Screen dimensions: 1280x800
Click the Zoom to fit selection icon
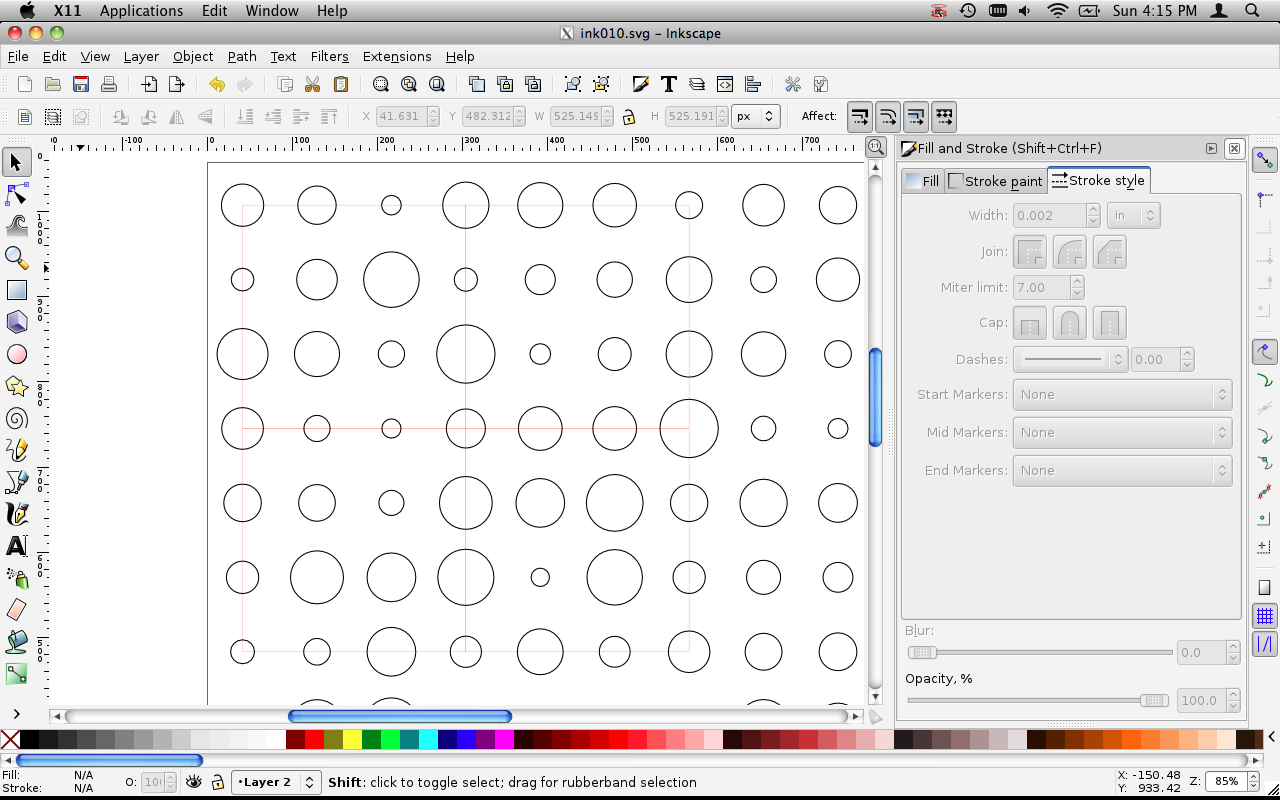coord(381,85)
